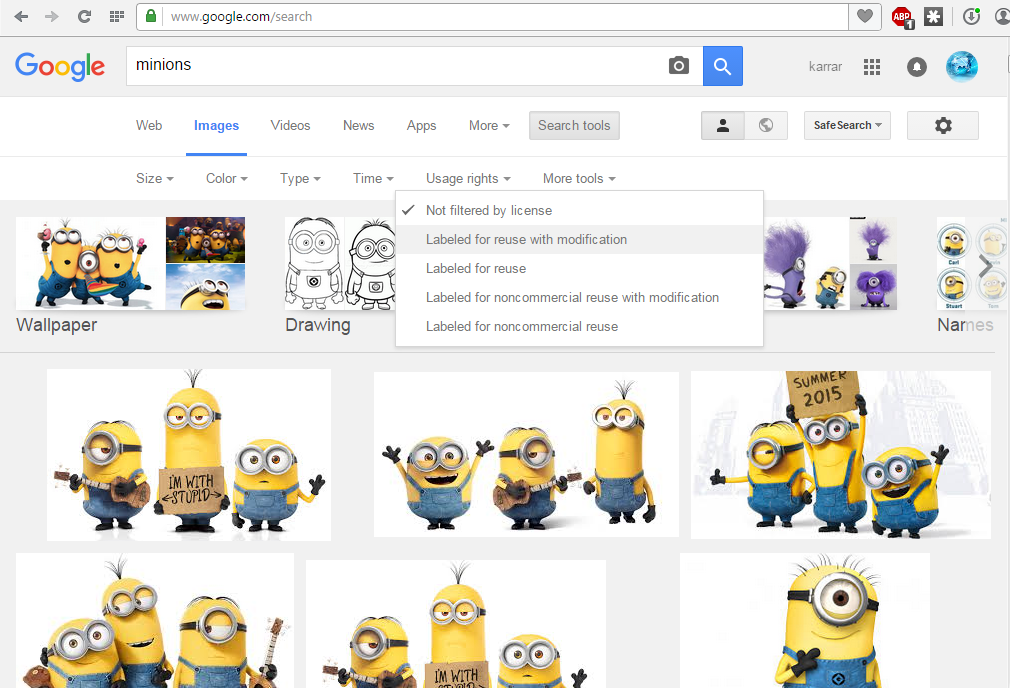The width and height of the screenshot is (1010, 688).
Task: Choose Labeled for noncommercial reuse
Action: coord(580,327)
